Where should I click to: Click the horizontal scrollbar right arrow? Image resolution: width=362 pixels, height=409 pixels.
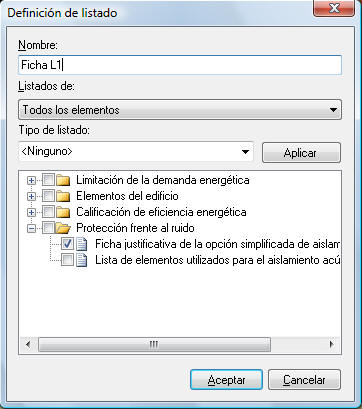pyautogui.click(x=331, y=344)
